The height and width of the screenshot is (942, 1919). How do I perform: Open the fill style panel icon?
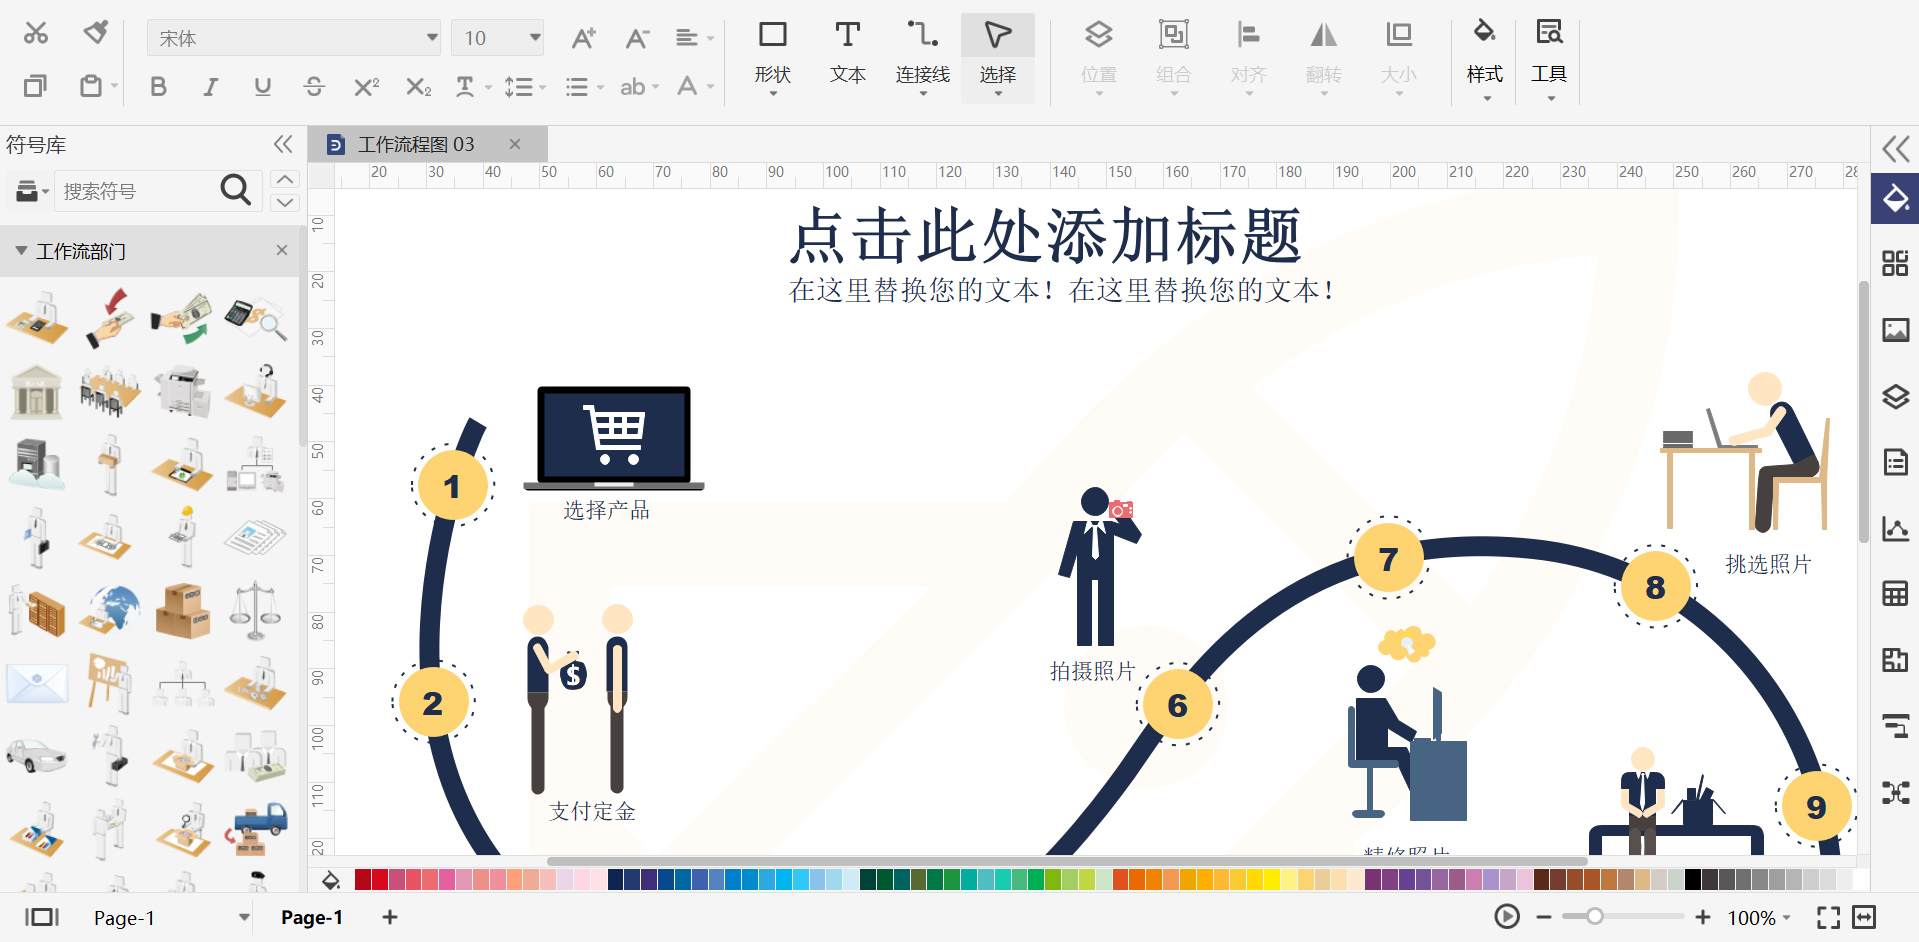tap(1895, 199)
